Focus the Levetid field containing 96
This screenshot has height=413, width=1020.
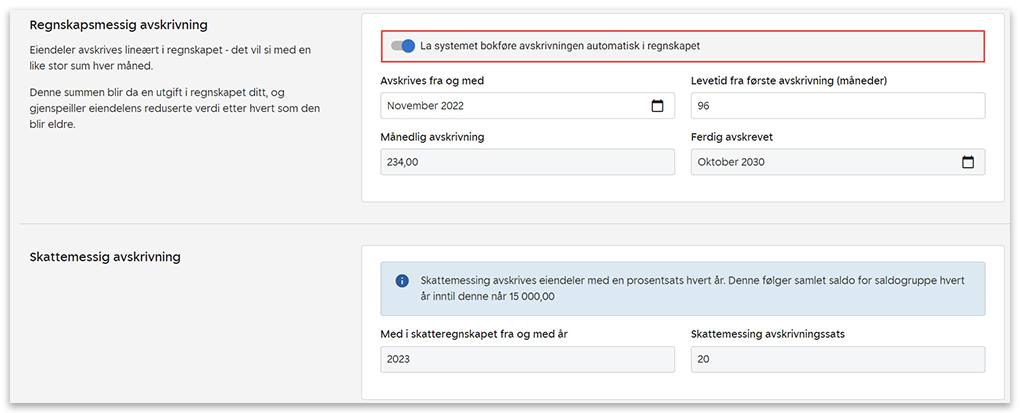837,106
